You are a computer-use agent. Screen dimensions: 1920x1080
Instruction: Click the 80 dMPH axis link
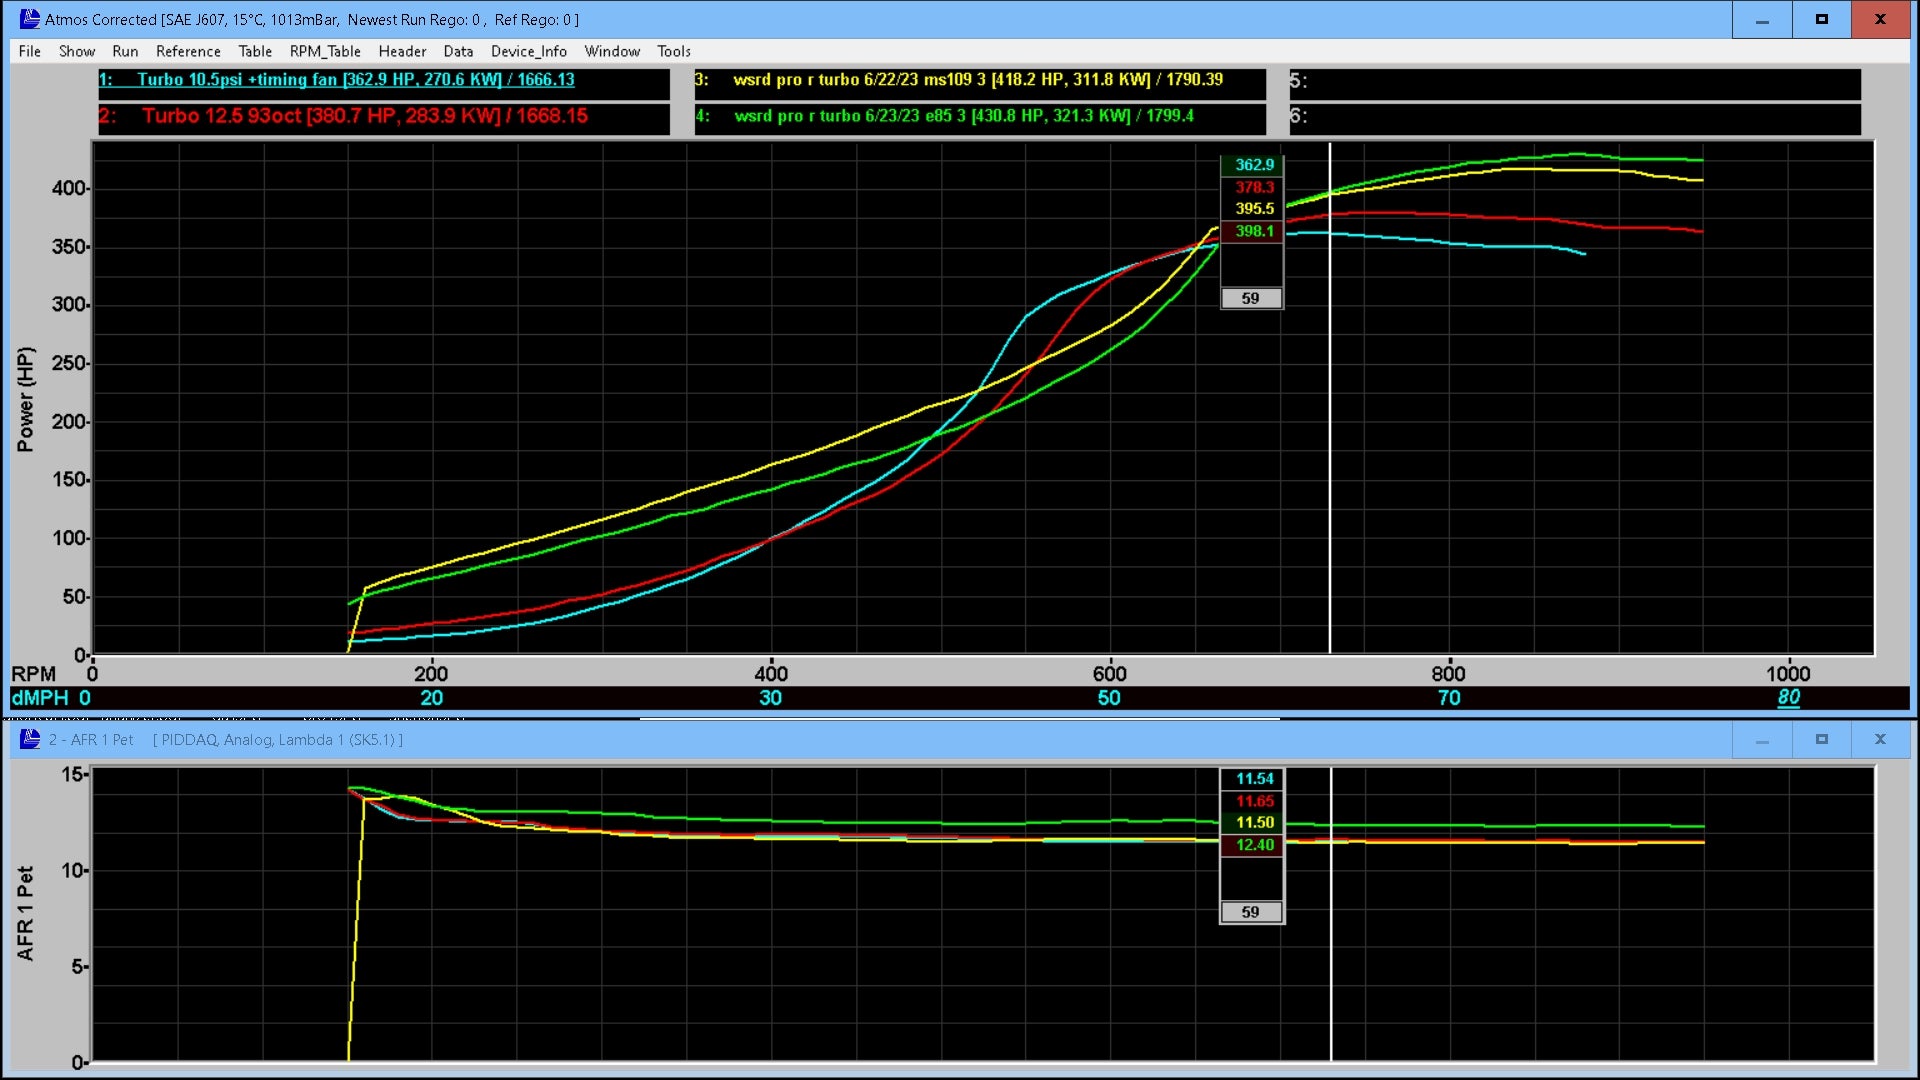pos(1788,697)
